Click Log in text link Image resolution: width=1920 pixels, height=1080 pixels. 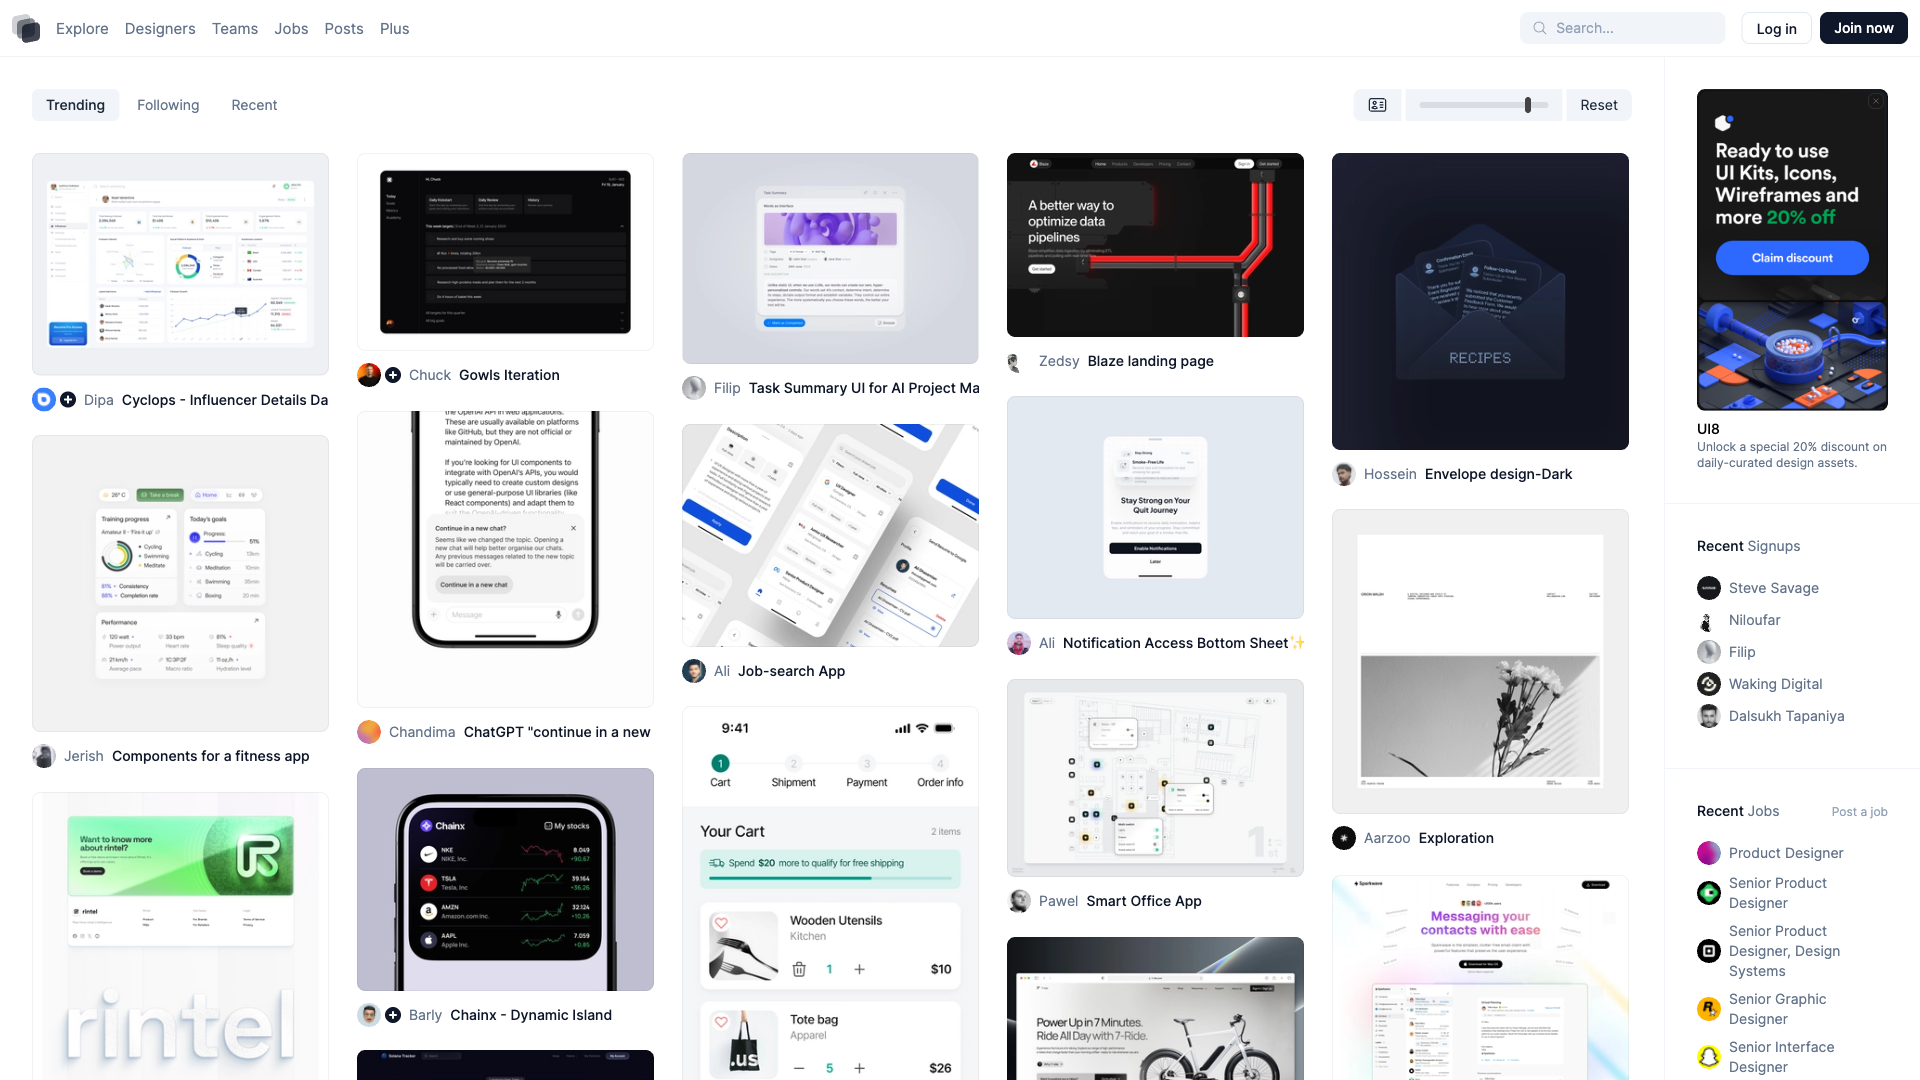(1776, 28)
